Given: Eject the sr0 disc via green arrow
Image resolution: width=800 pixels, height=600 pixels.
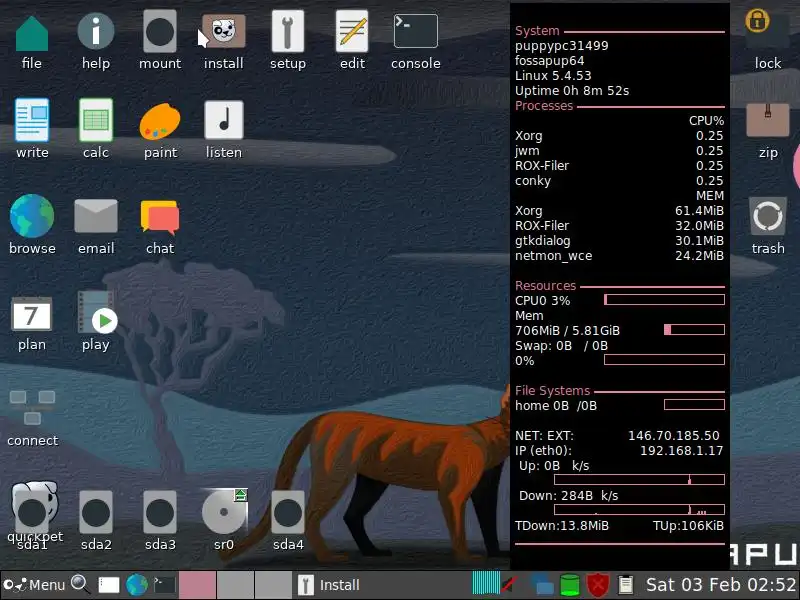Looking at the screenshot, I should click(x=240, y=495).
